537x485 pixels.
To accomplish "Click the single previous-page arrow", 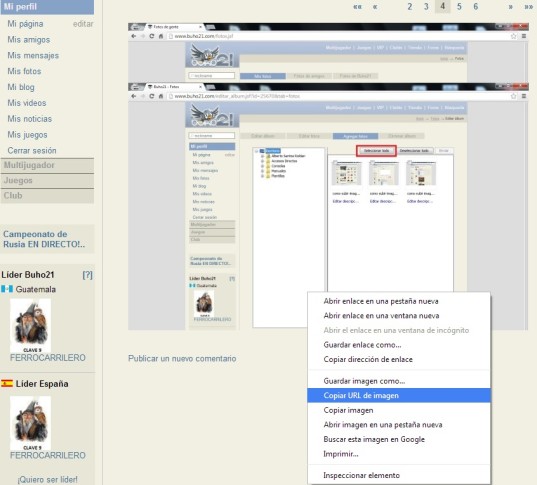I will click(375, 7).
